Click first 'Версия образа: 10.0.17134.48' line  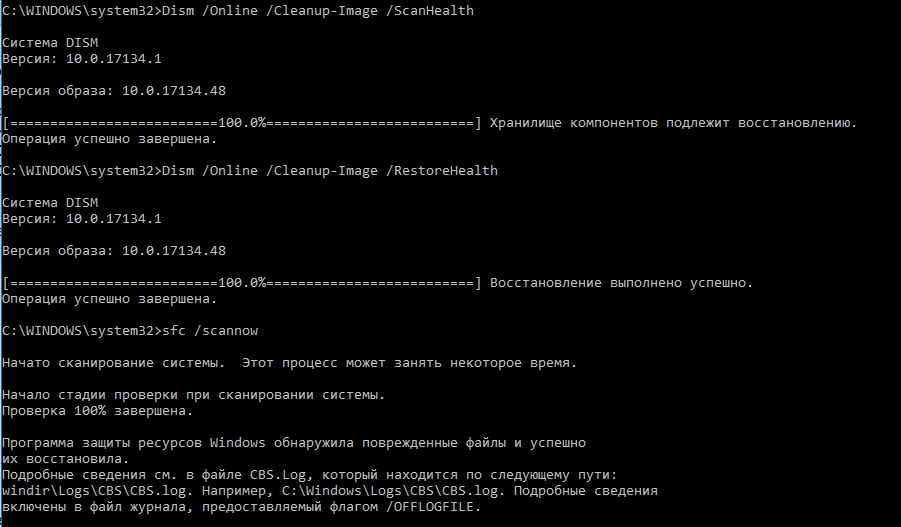point(114,91)
